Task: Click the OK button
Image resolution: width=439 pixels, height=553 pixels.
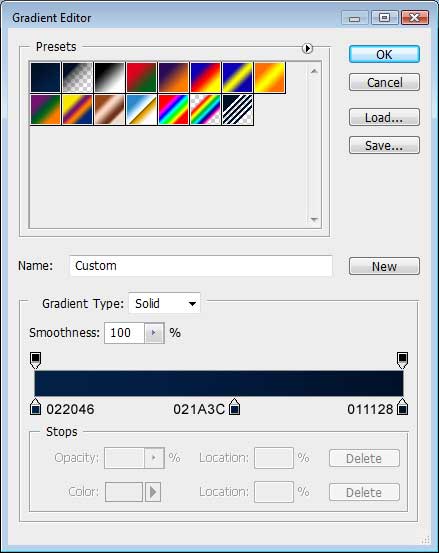Action: point(384,54)
